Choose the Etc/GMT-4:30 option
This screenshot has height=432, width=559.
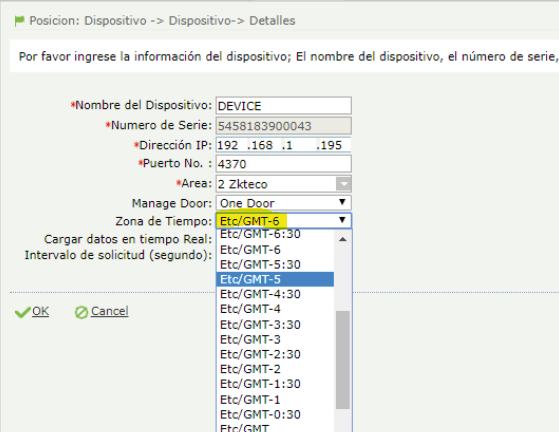(x=275, y=294)
